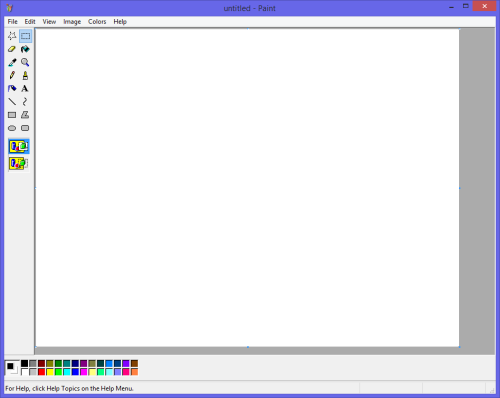Screen dimensions: 500x398
Task: Select the Curve tool
Action: 25,102
